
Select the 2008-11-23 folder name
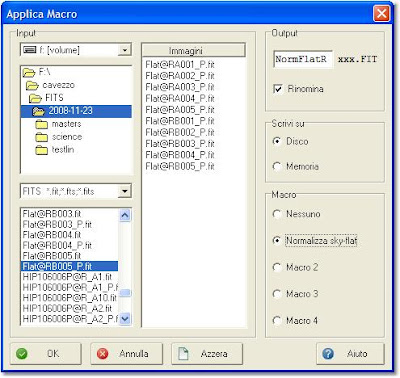[71, 111]
